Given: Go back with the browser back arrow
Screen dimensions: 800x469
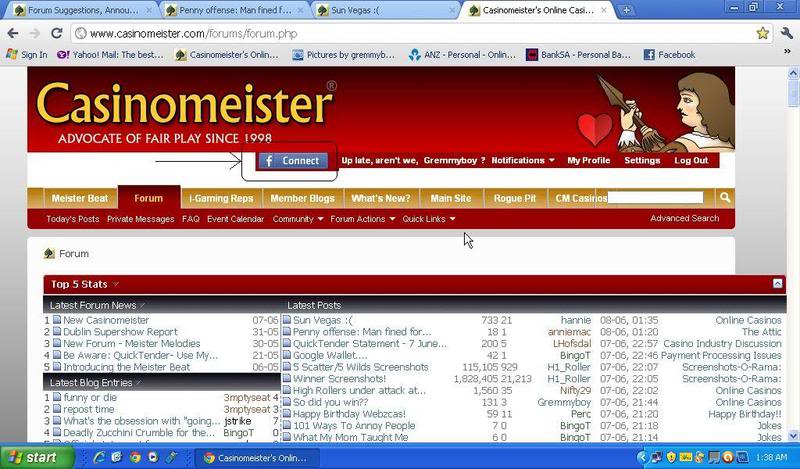Looking at the screenshot, I should point(13,34).
